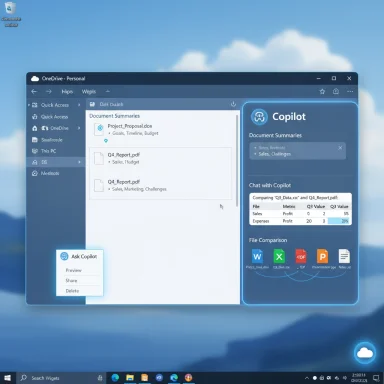Image resolution: width=384 pixels, height=384 pixels.
Task: Click the Sales row in comparison table
Action: coord(300,214)
